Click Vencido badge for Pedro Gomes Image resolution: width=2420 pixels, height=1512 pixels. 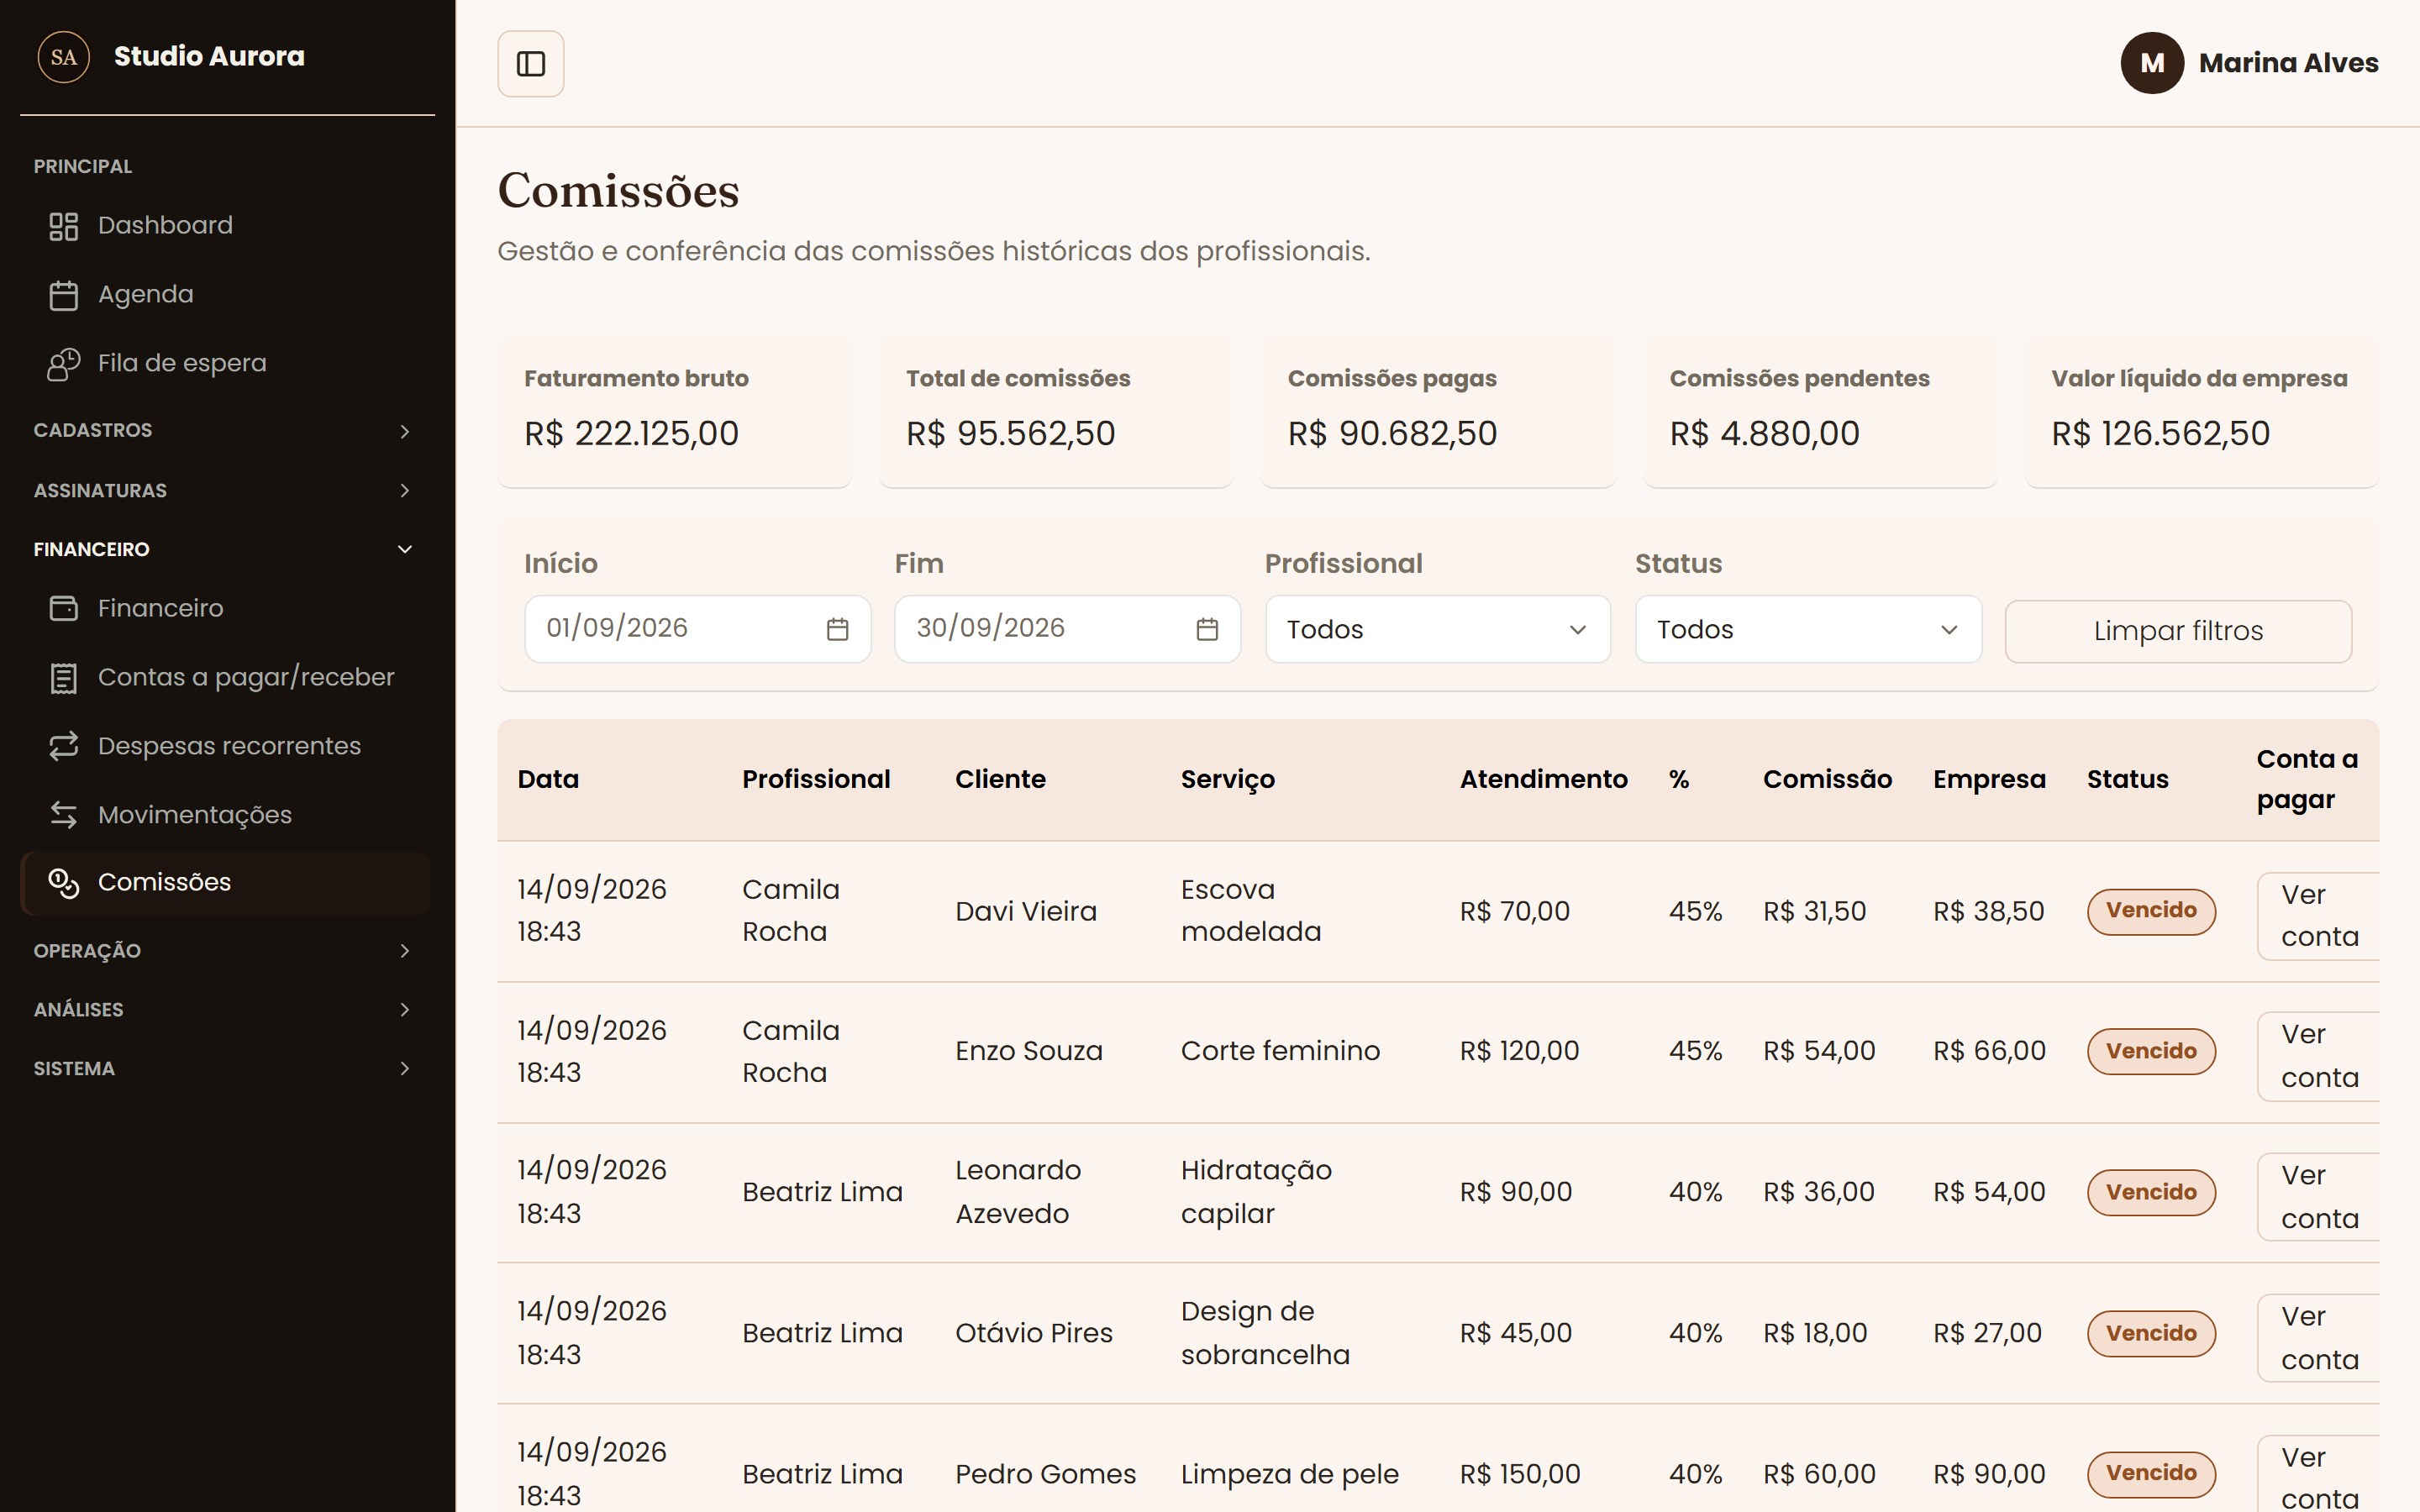2151,1474
